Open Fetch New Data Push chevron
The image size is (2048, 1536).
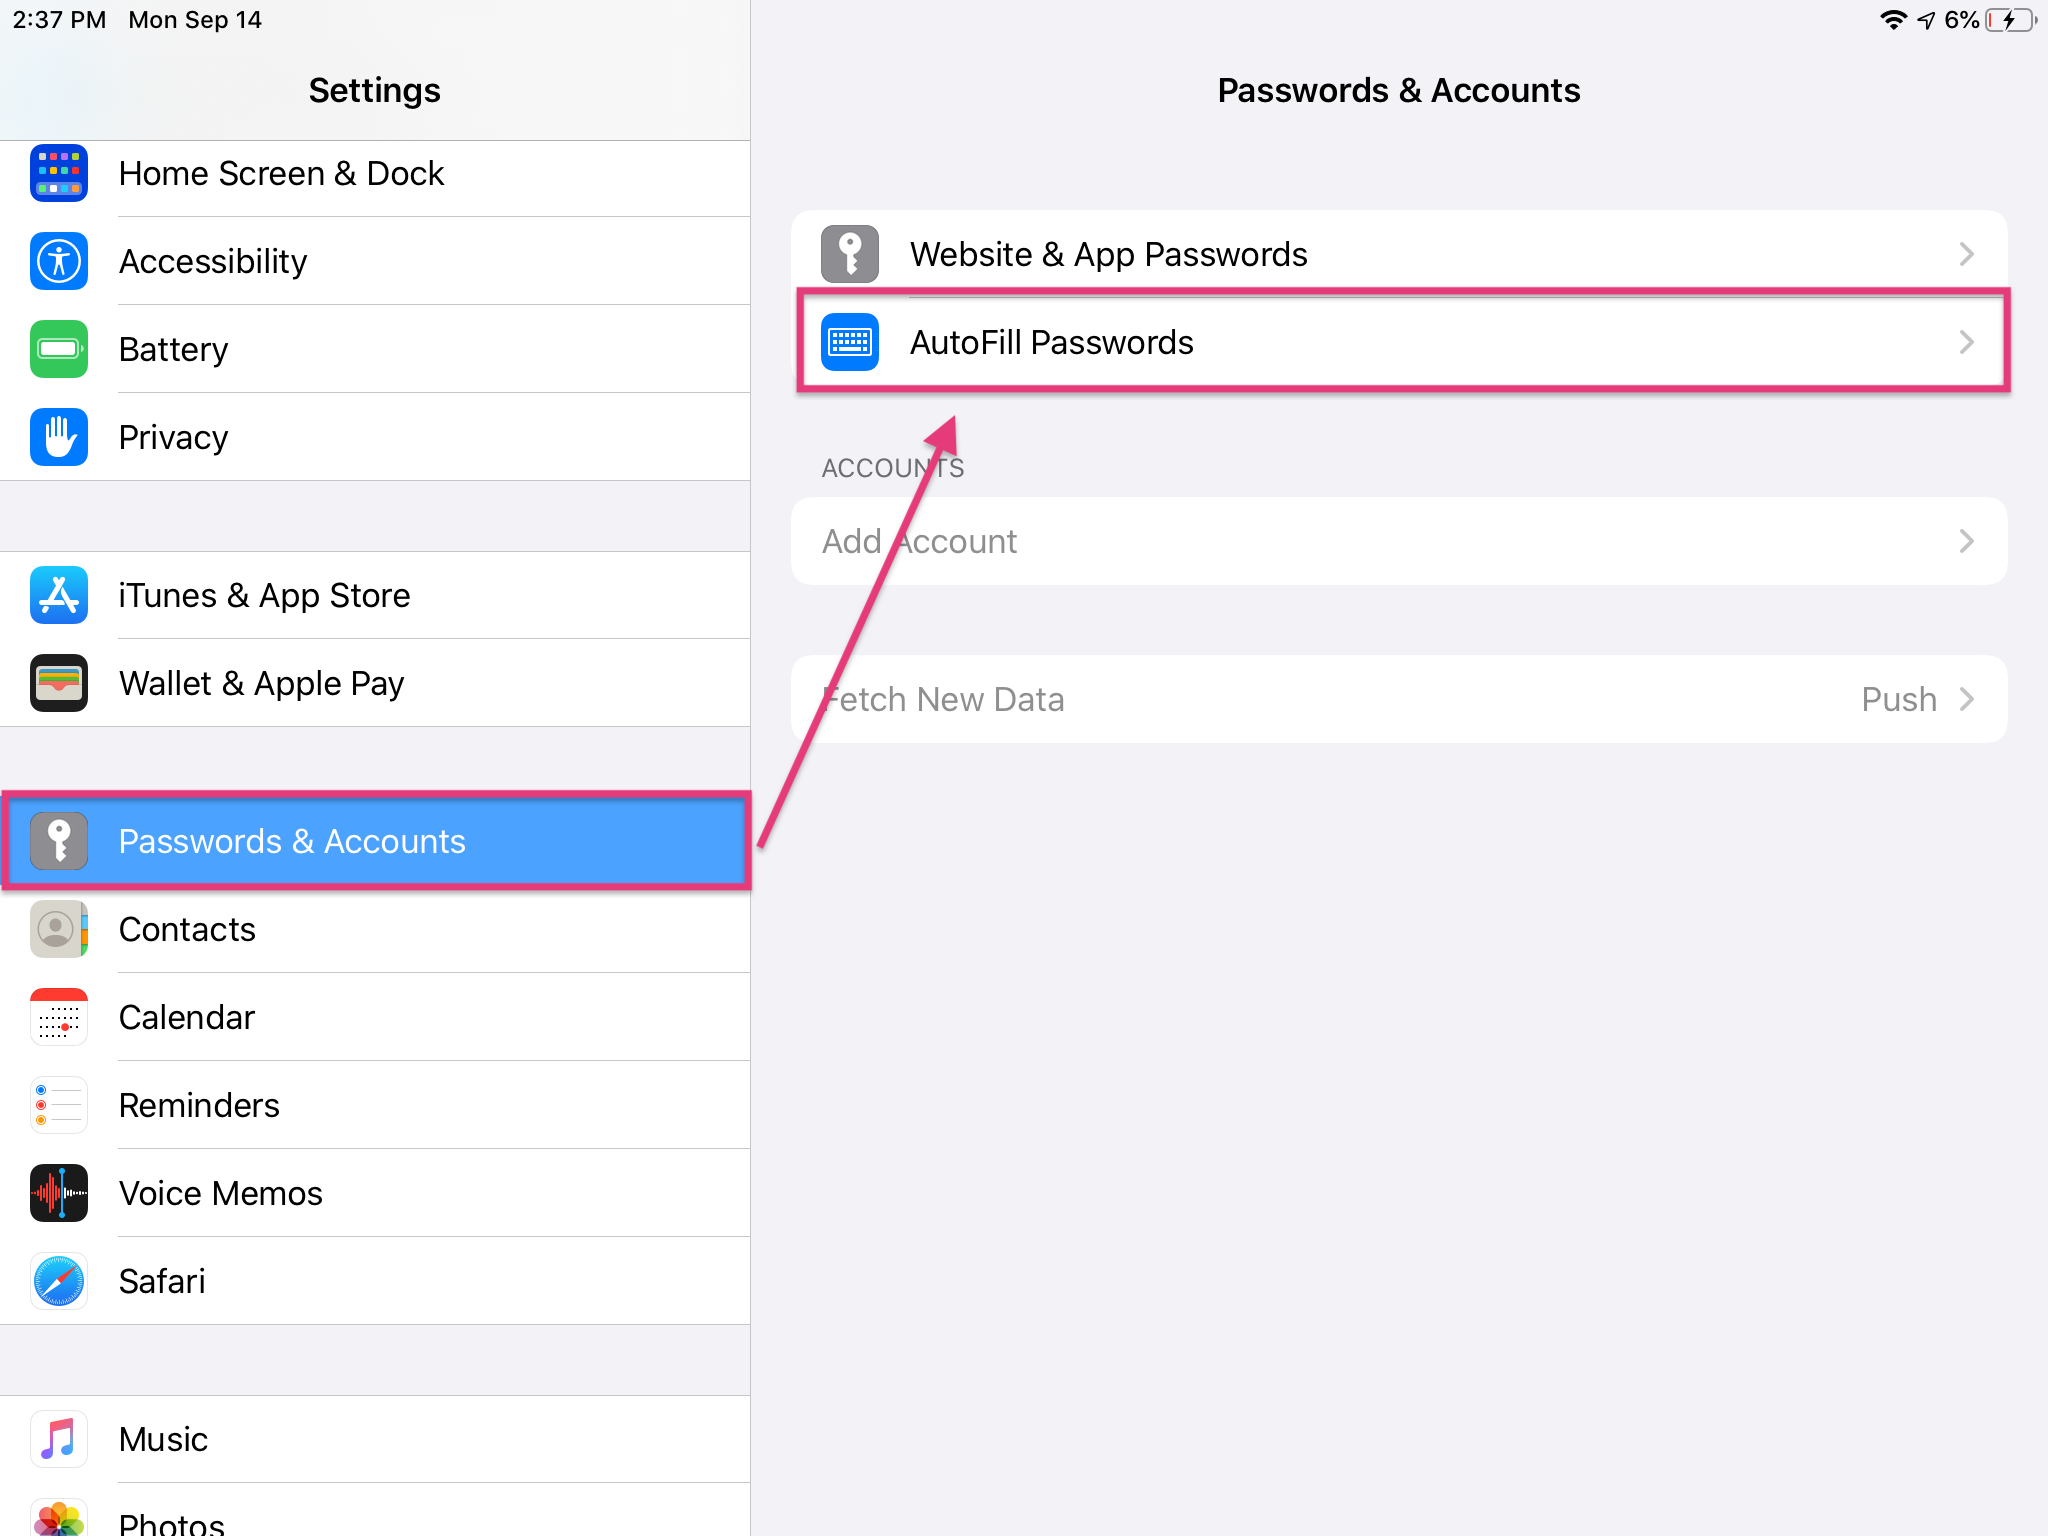pos(1966,699)
